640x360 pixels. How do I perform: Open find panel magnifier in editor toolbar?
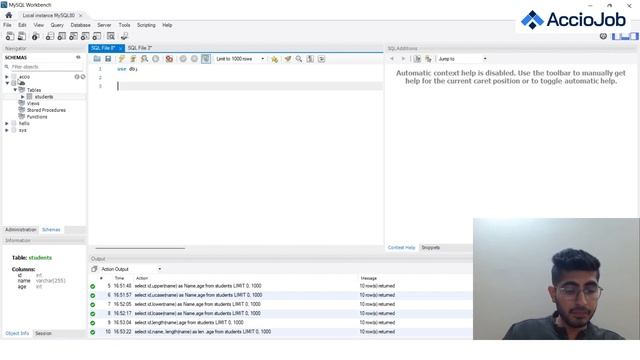pos(299,59)
